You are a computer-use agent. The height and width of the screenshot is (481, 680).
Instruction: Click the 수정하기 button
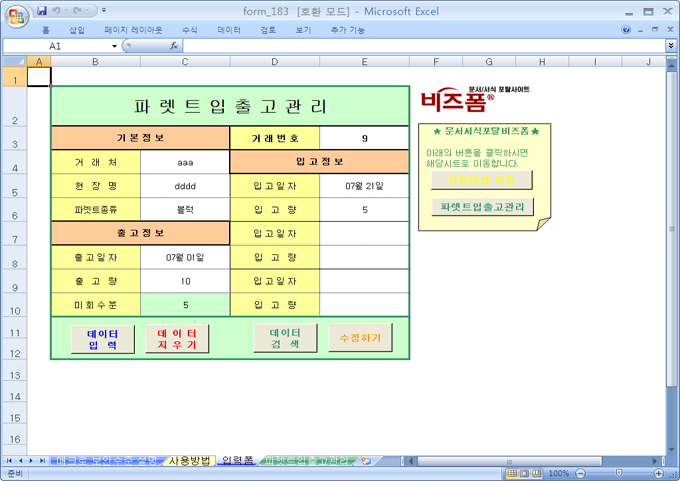pos(360,338)
